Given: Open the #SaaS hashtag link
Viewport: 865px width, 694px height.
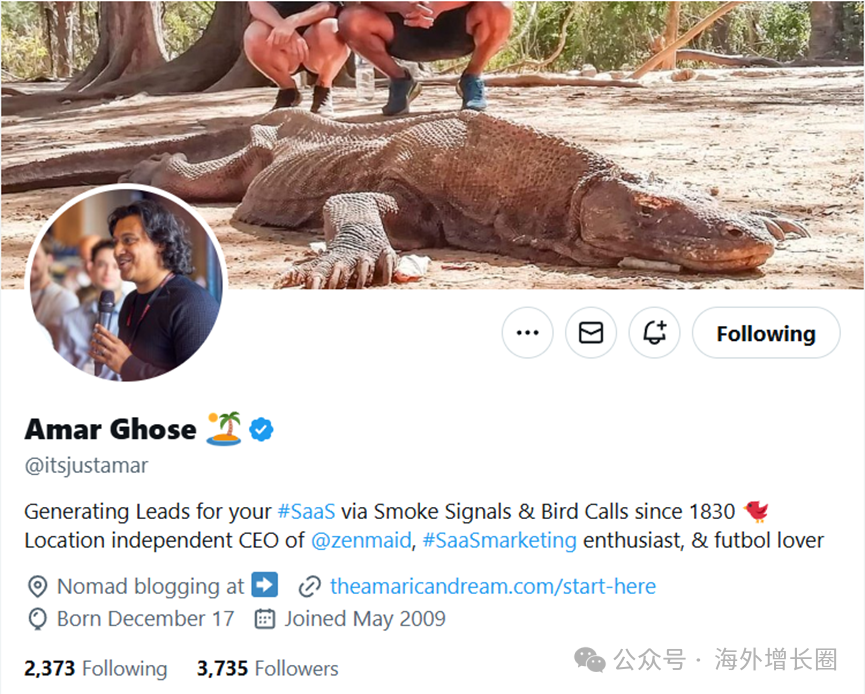Looking at the screenshot, I should 305,511.
